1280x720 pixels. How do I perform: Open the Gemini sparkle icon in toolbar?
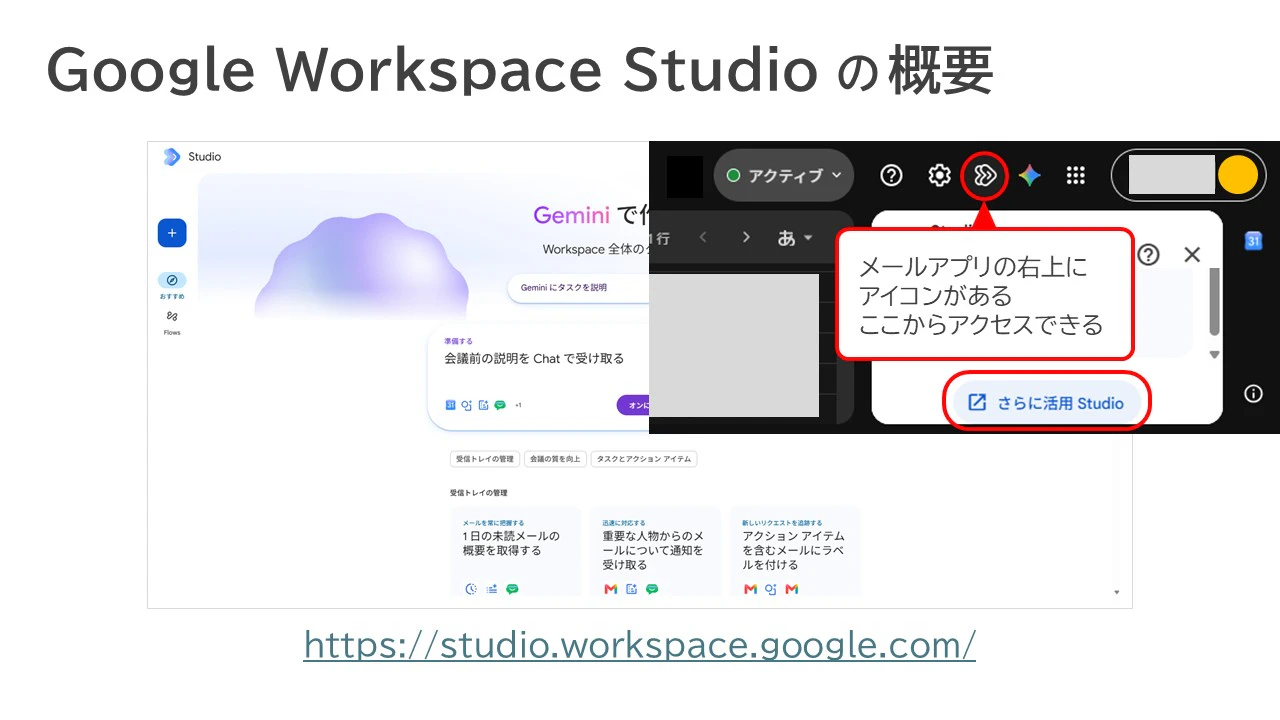[1030, 176]
